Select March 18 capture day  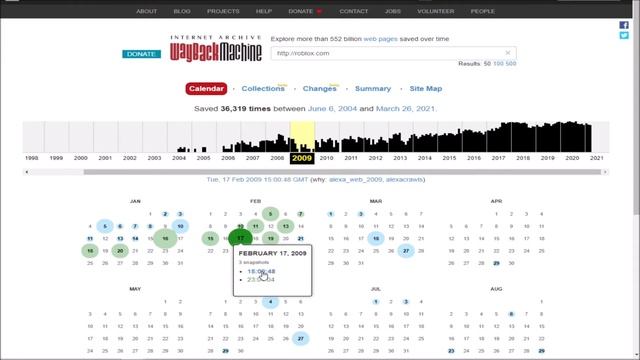point(376,238)
